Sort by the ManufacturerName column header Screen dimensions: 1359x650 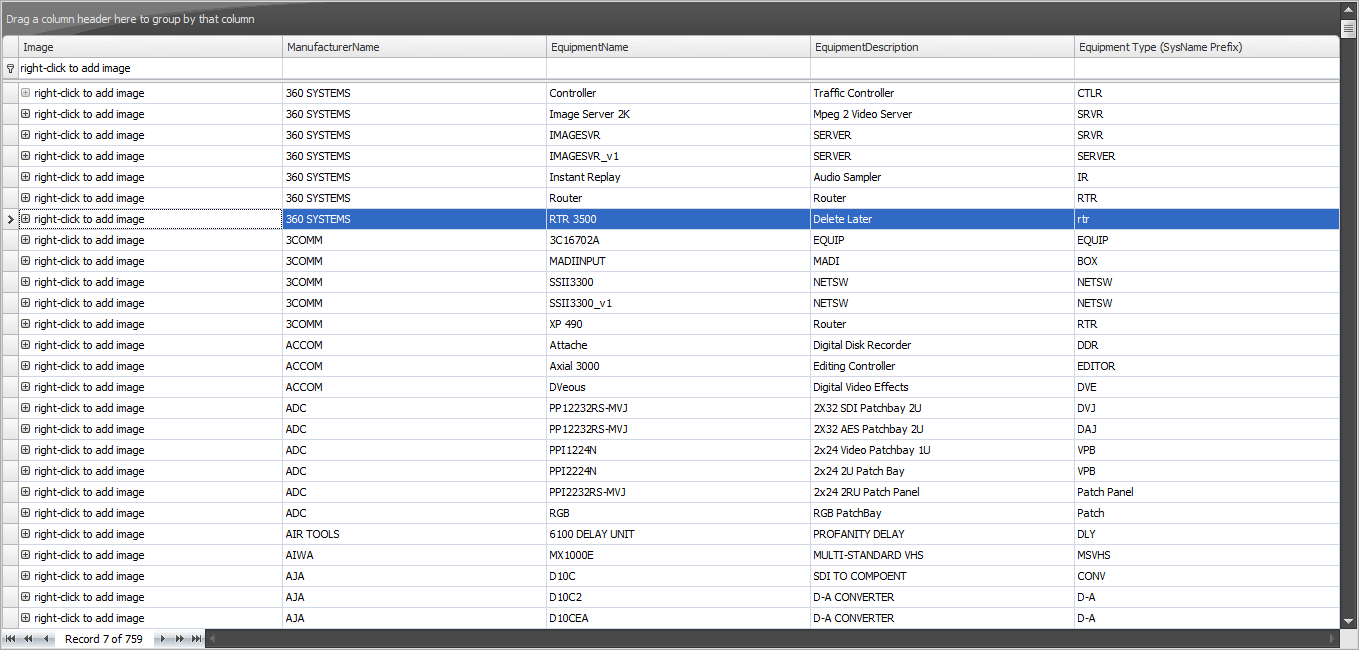414,47
